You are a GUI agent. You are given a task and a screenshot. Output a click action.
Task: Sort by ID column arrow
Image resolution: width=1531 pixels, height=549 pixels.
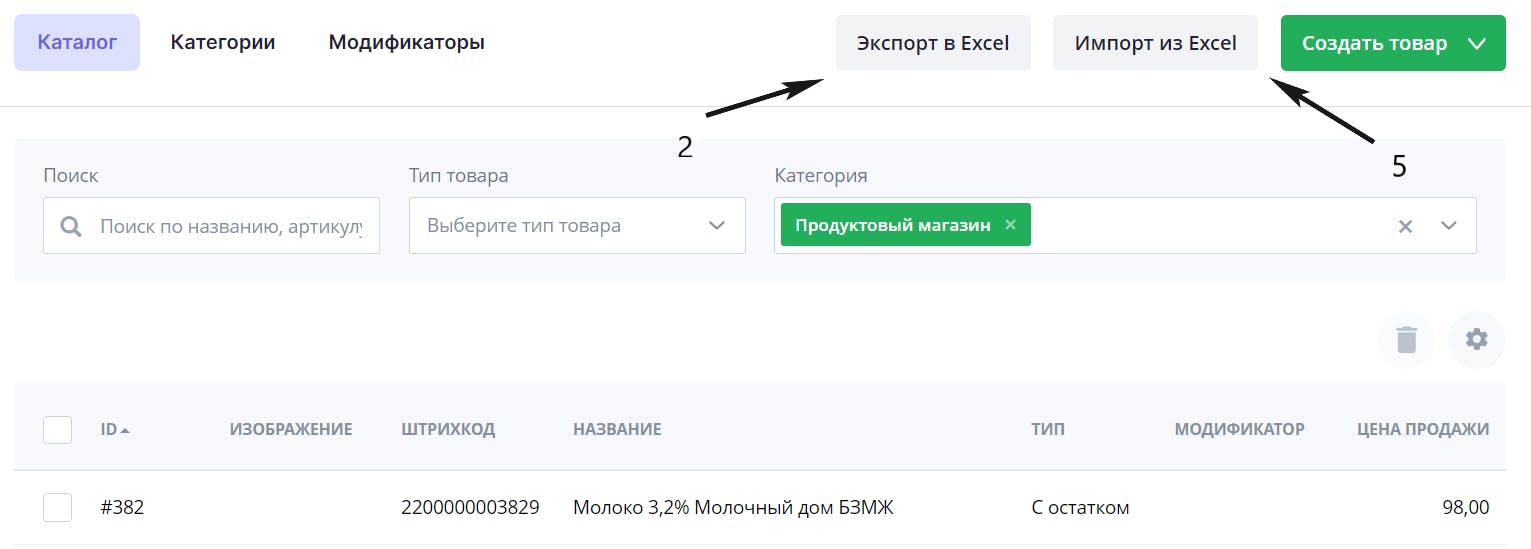click(124, 430)
